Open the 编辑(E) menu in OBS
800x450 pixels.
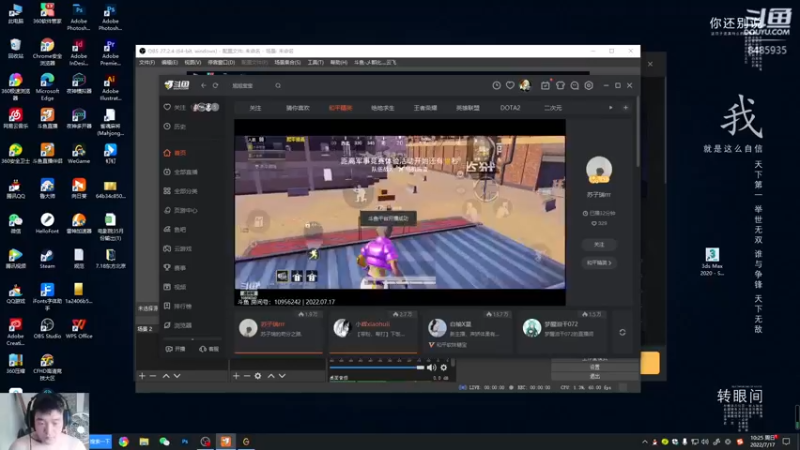click(169, 62)
